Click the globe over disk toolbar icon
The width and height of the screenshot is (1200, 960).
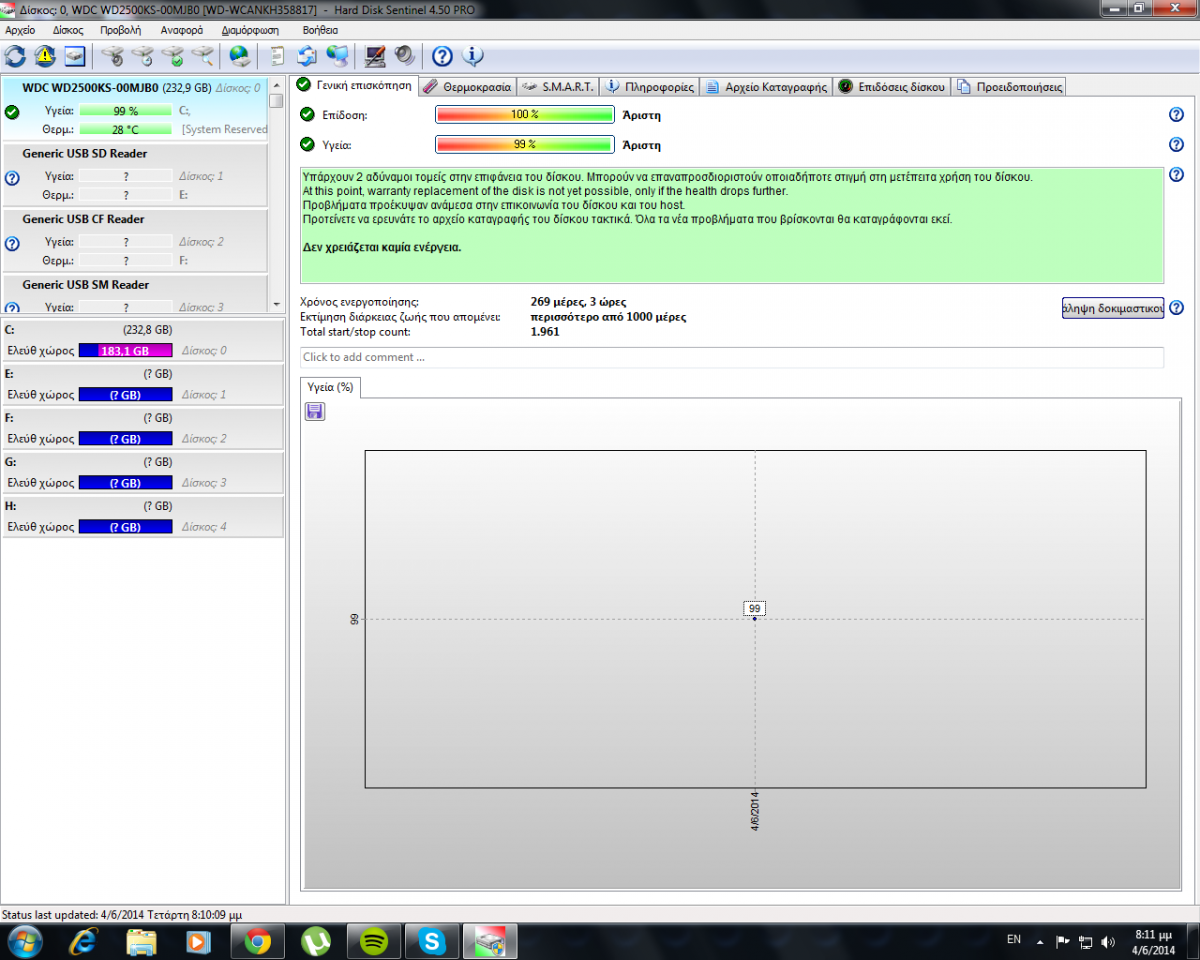tap(240, 55)
